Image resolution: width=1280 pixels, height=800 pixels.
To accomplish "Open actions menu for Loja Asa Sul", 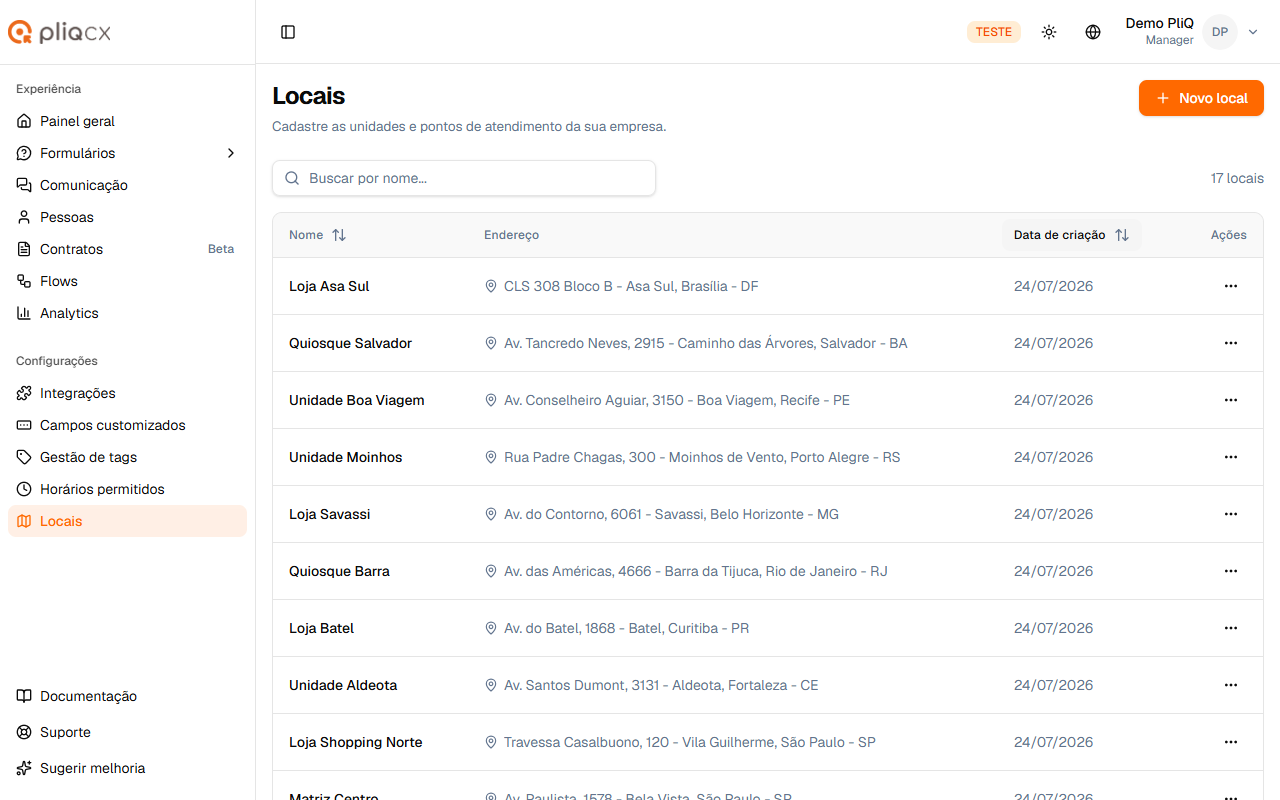I will 1231,286.
